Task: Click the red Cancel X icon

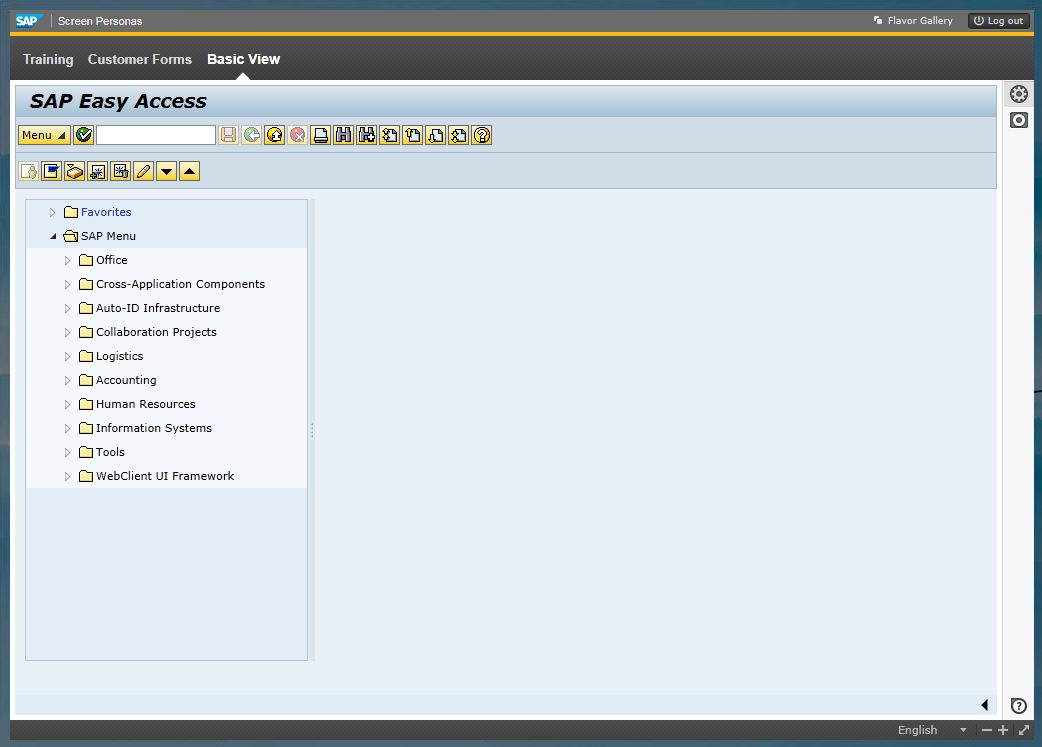Action: tap(298, 136)
